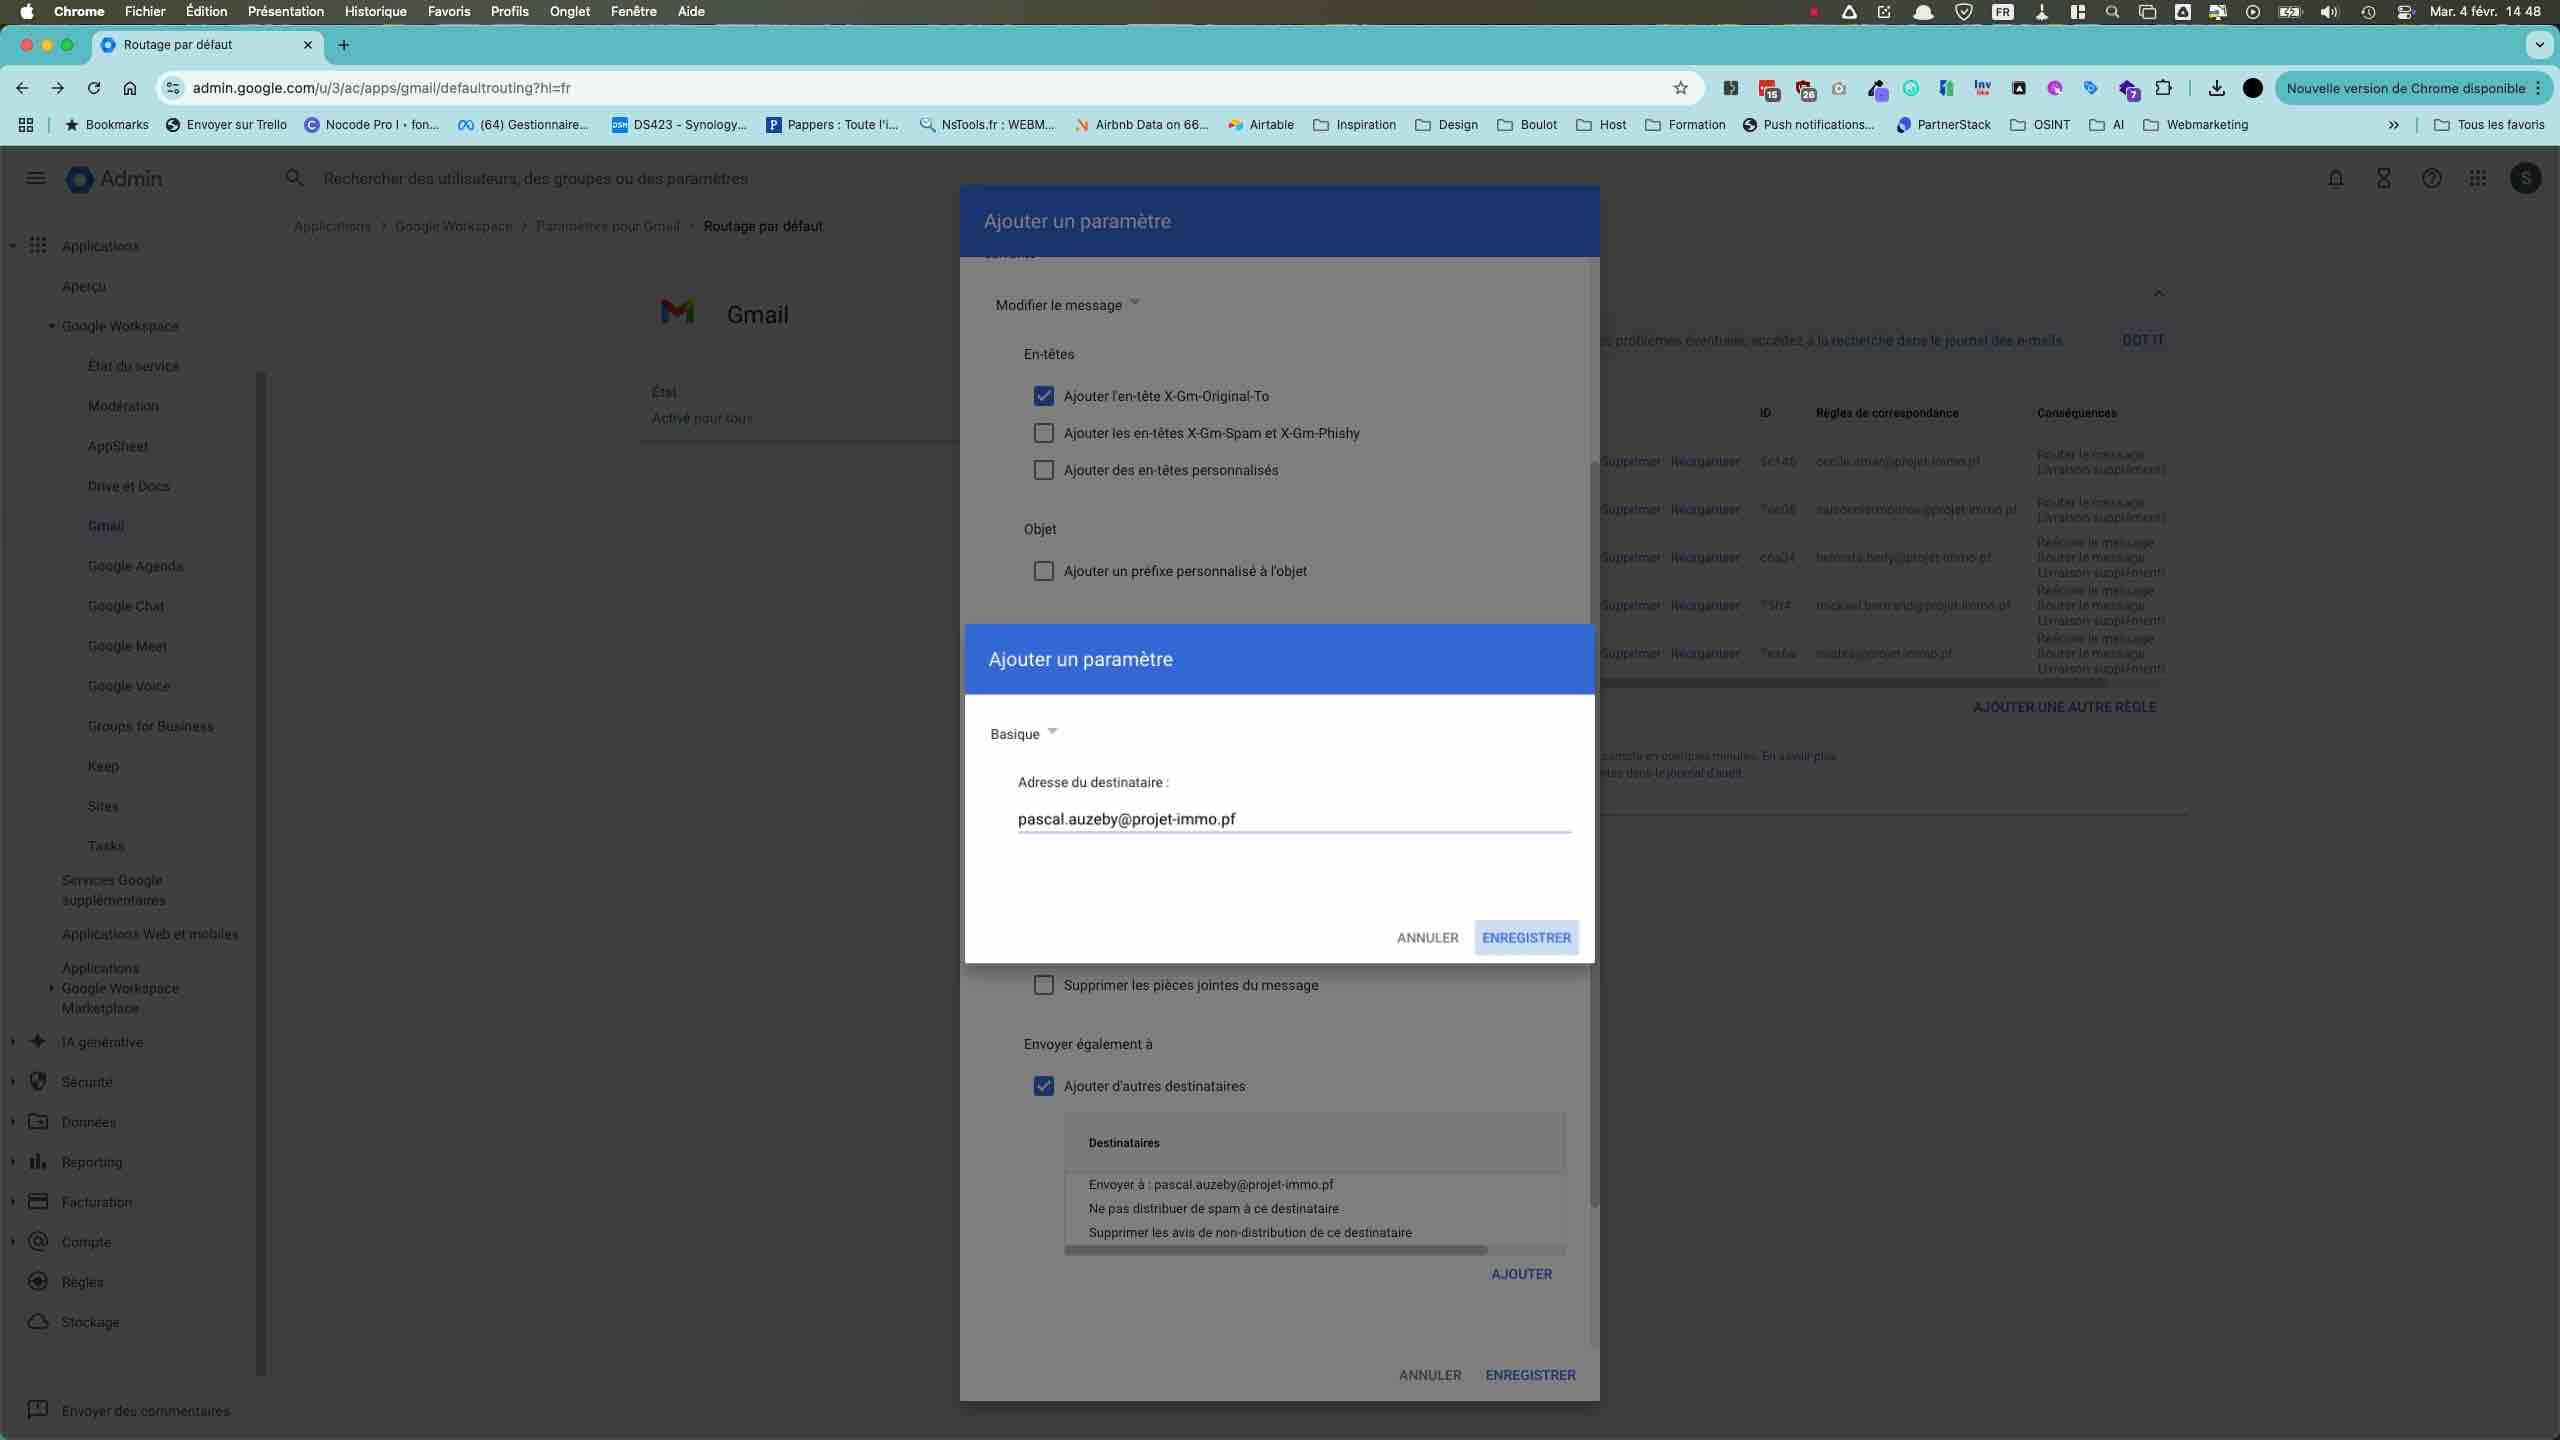Open the Admin main hamburger menu
2560x1440 pixels.
coord(36,178)
